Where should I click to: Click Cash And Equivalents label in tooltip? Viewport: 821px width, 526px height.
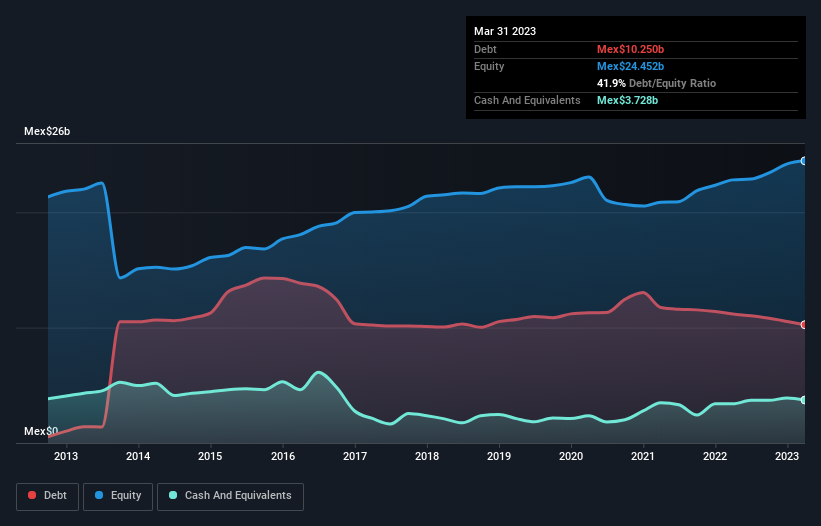tap(527, 100)
